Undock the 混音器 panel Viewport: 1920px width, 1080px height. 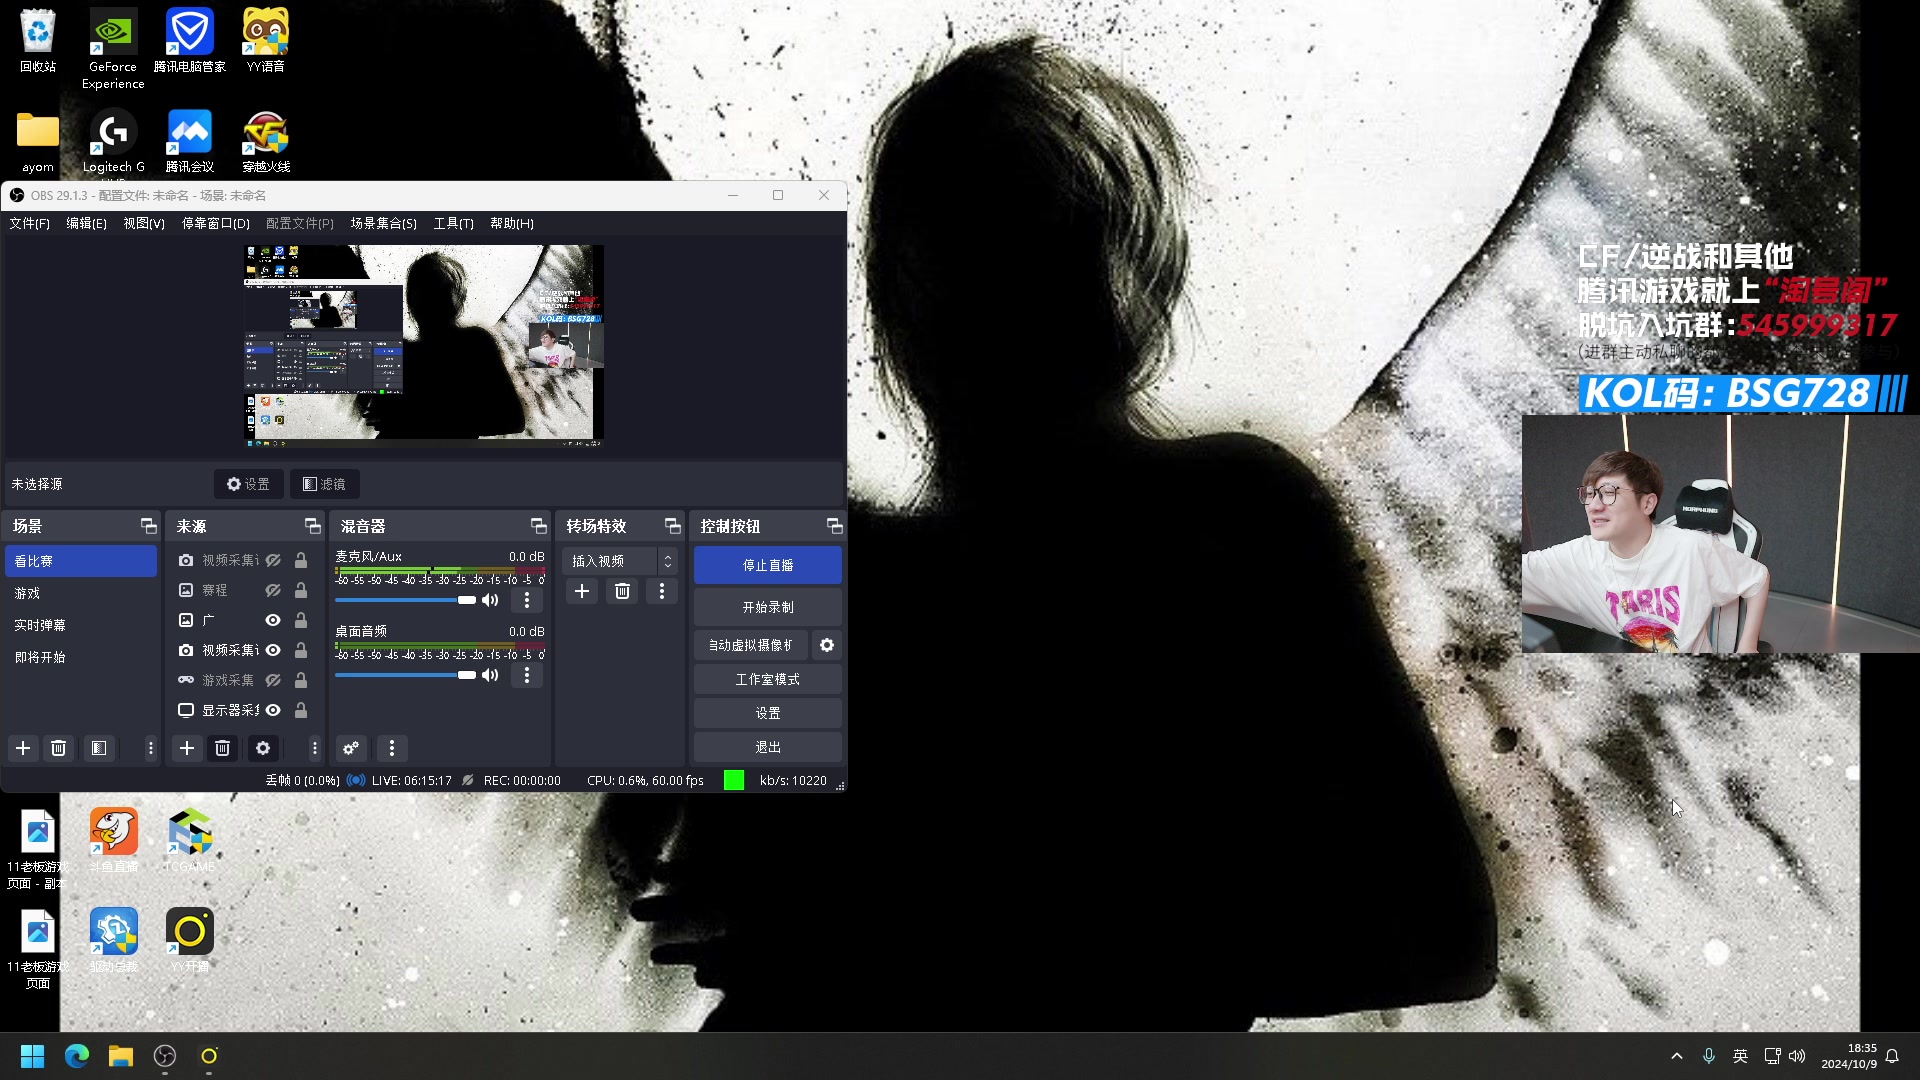click(x=538, y=526)
